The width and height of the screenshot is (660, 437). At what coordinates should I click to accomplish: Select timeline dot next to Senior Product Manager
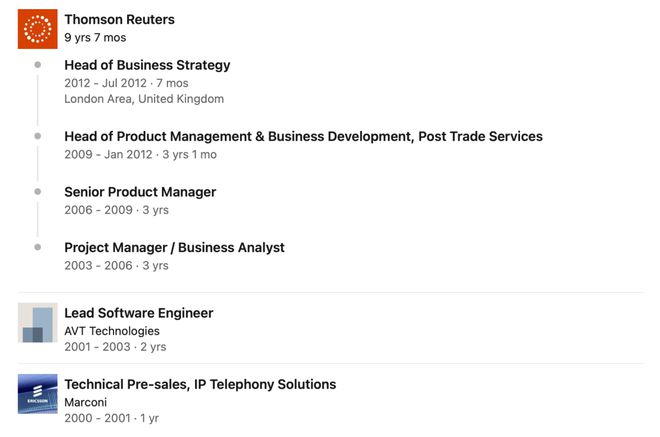click(x=38, y=191)
